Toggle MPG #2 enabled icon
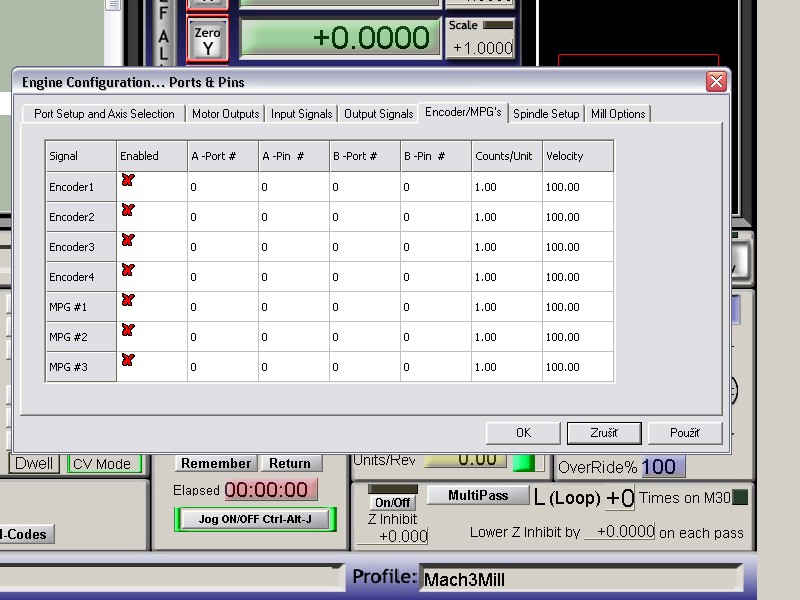The image size is (800, 600). click(x=128, y=331)
